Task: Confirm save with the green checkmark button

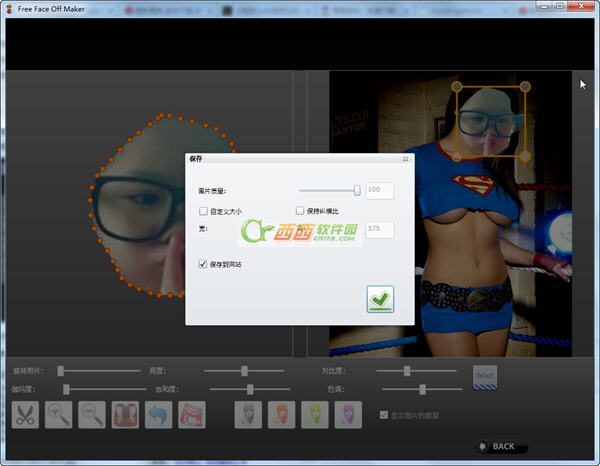Action: click(380, 299)
